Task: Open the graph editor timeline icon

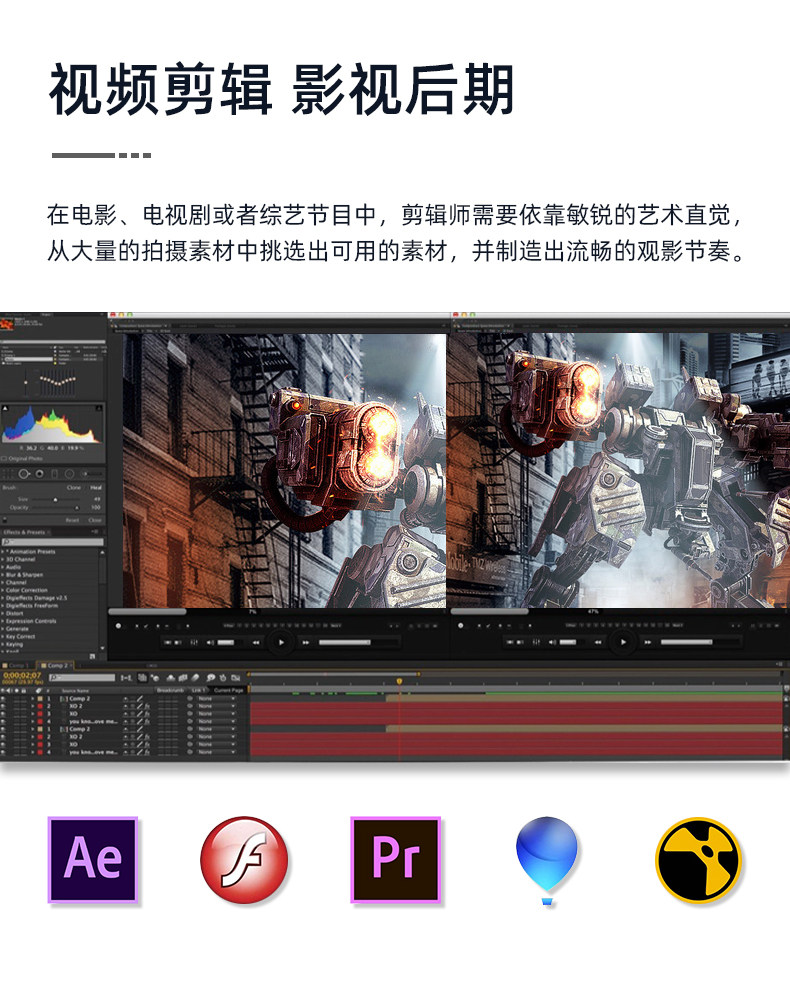Action: point(235,678)
